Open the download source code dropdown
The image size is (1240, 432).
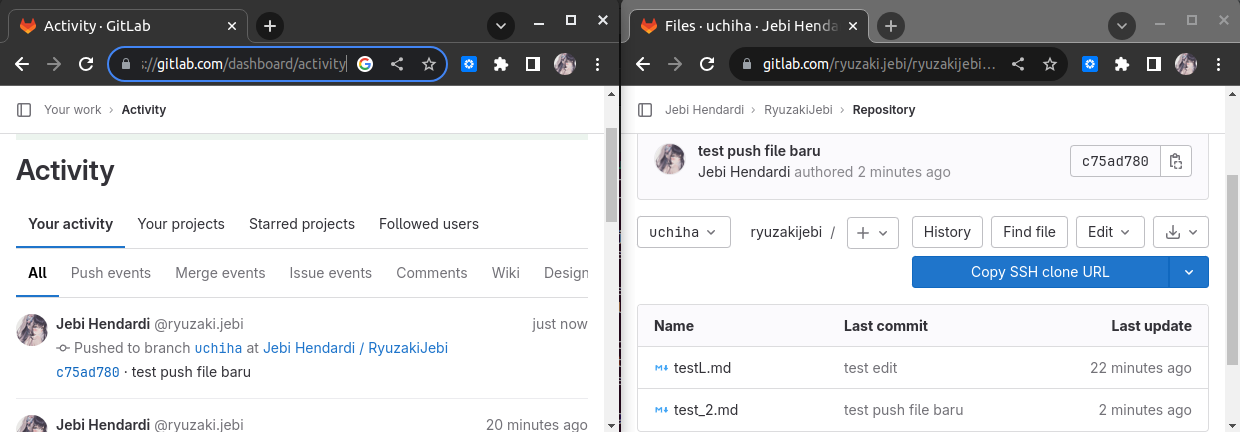tap(1181, 232)
